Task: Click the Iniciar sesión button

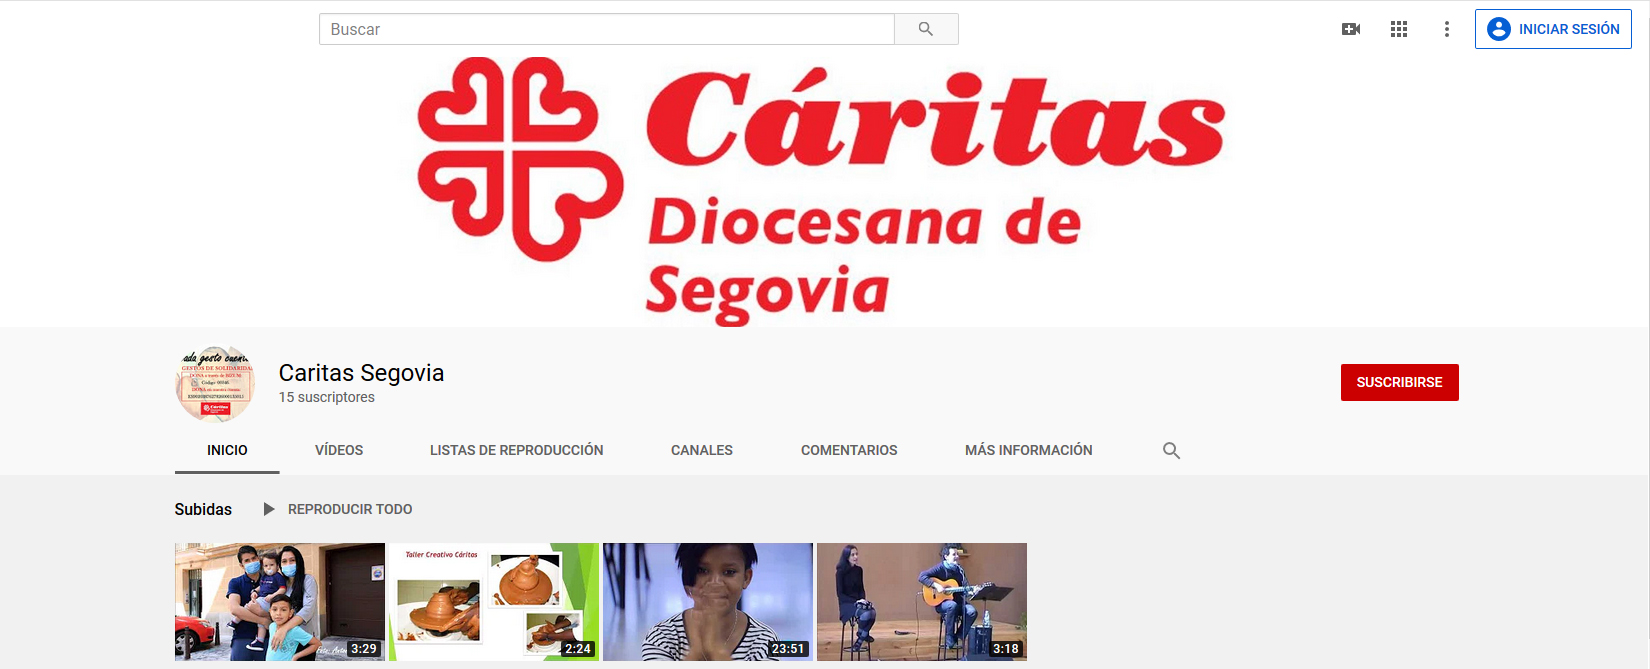Action: click(x=1553, y=29)
